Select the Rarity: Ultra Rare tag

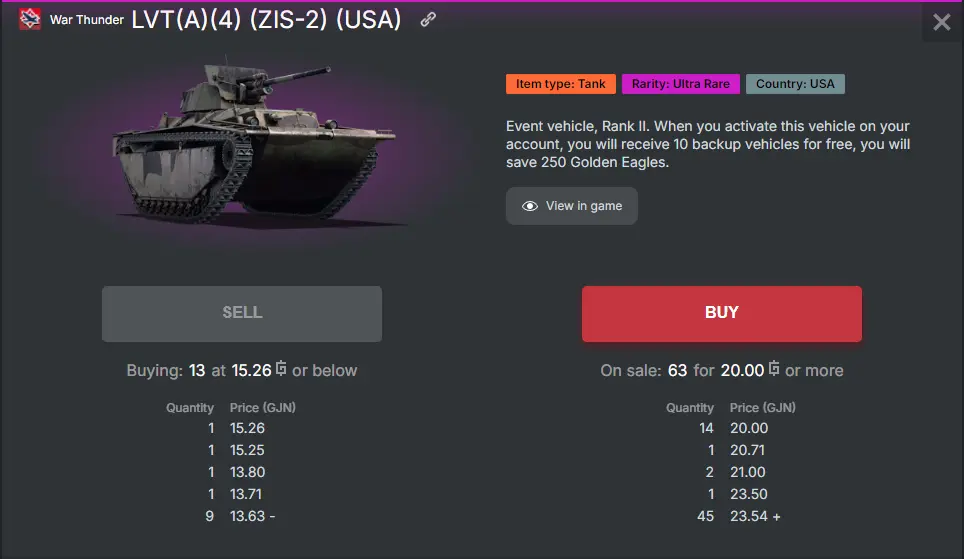pyautogui.click(x=680, y=84)
